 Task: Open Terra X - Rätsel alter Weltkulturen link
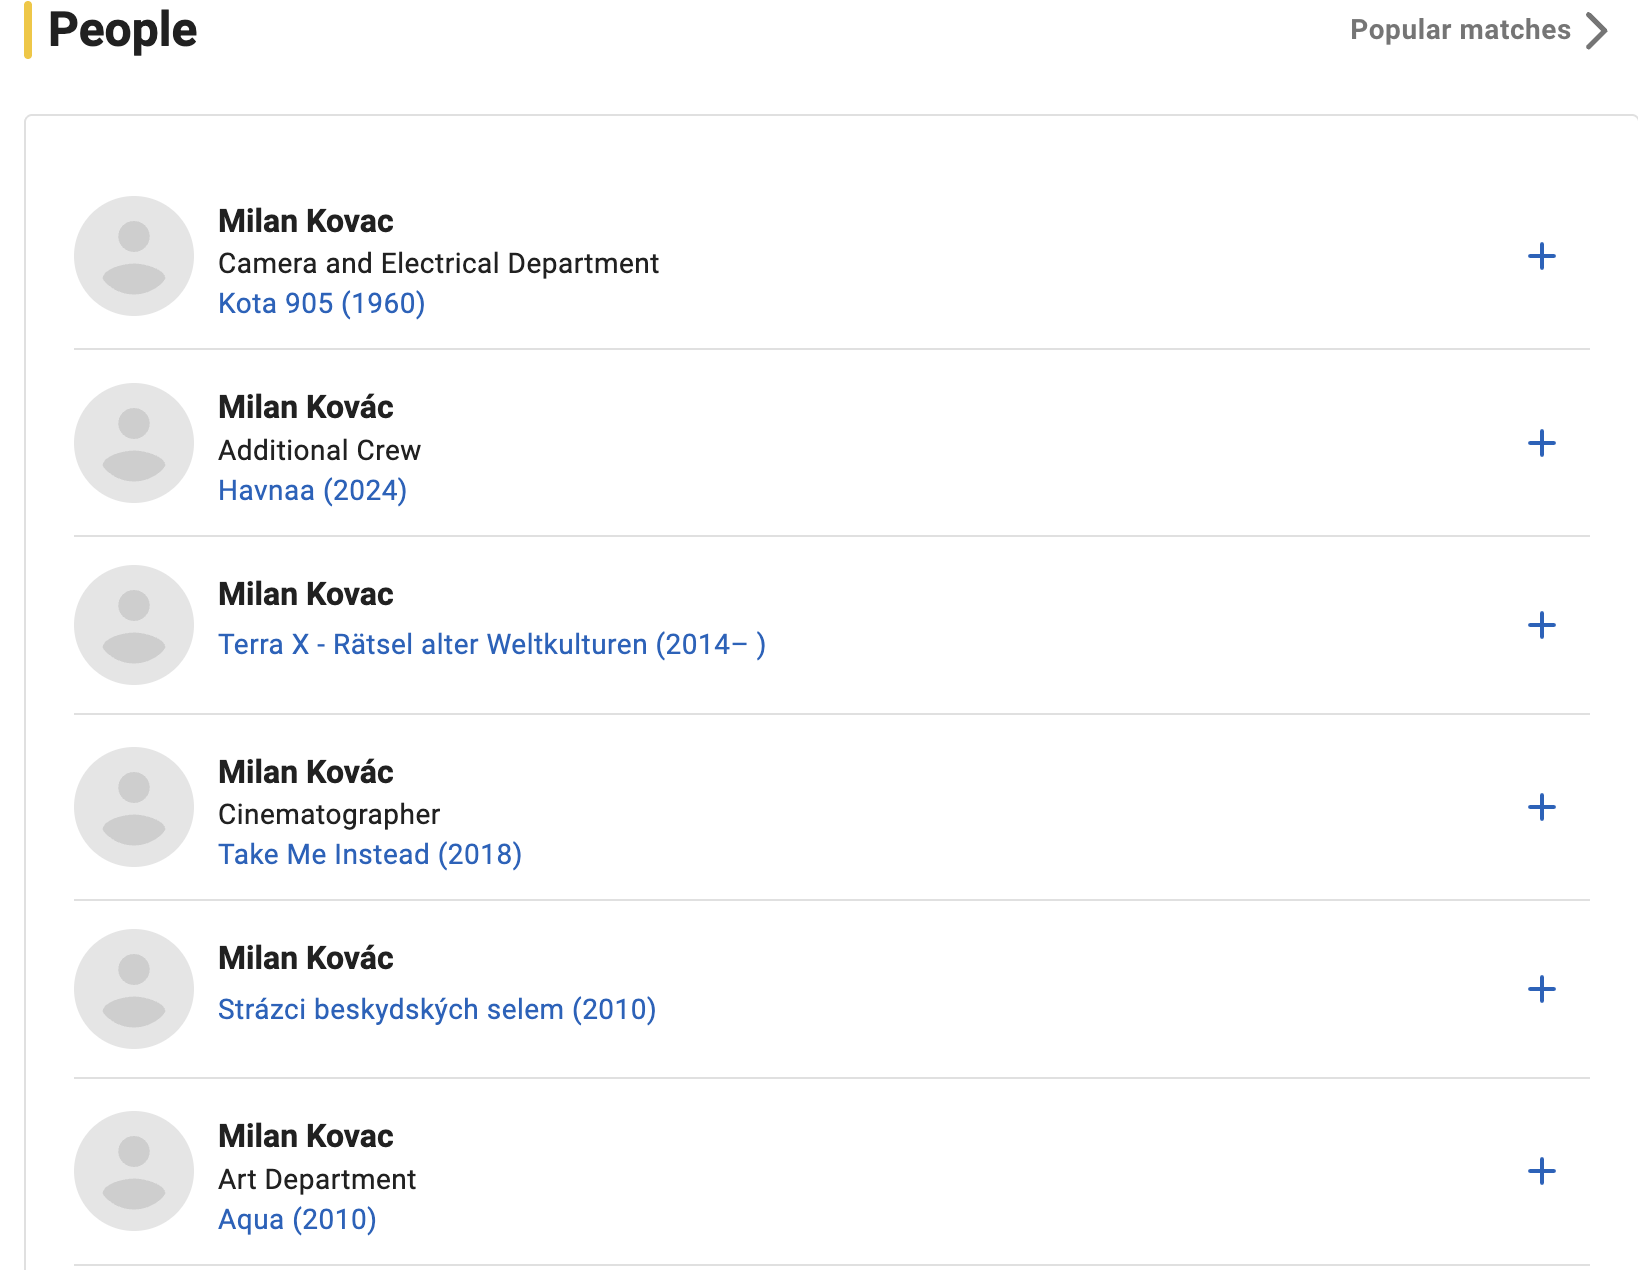tap(491, 644)
